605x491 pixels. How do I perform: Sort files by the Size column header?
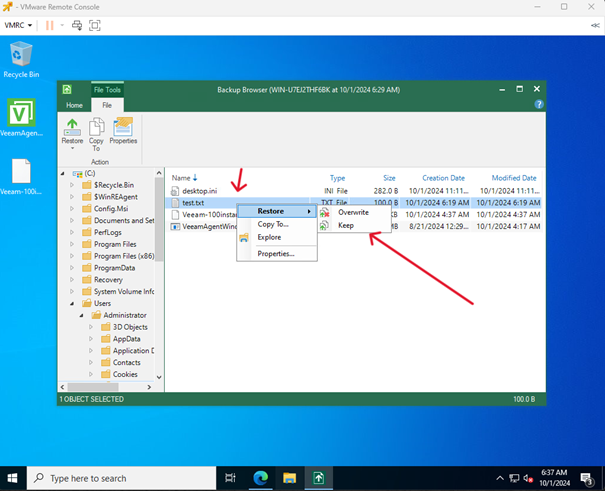(388, 178)
